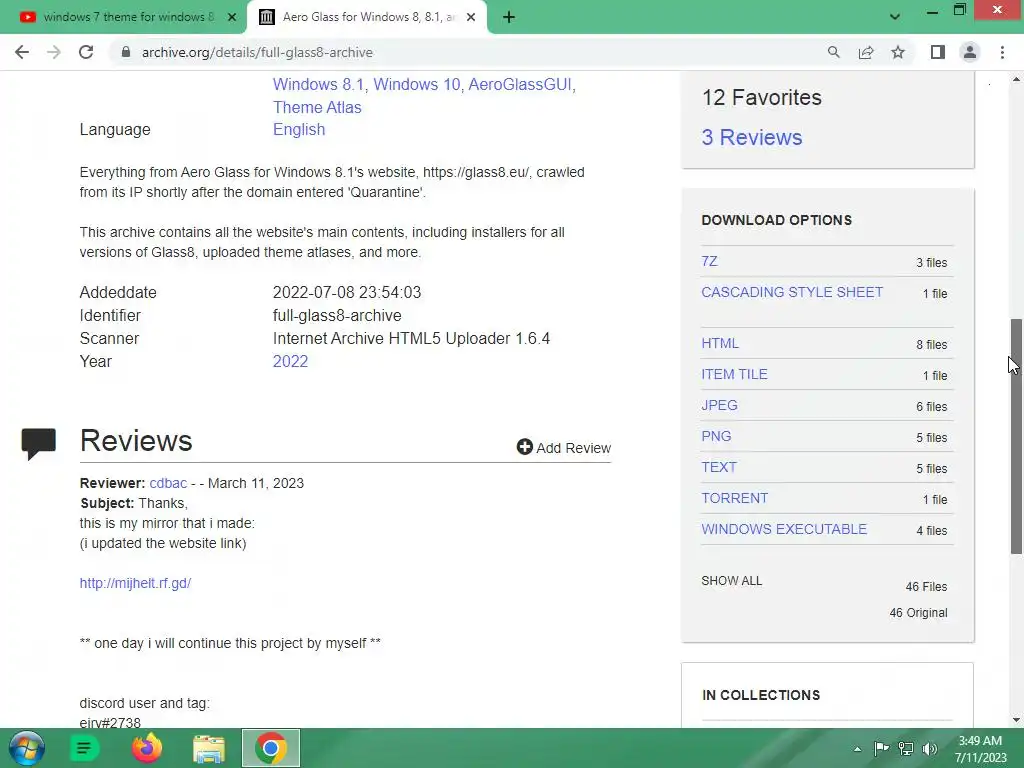1024x768 pixels.
Task: Click the scrollbar down arrow
Action: [x=1016, y=720]
